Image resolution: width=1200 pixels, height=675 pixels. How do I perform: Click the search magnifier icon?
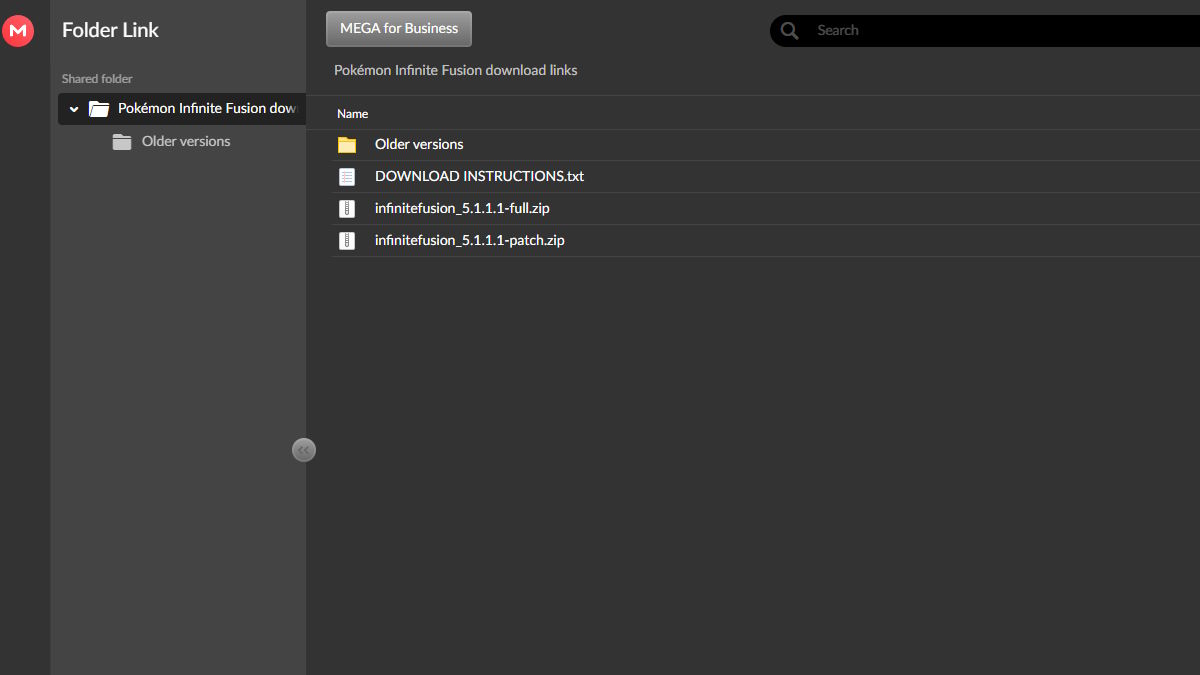[x=789, y=31]
